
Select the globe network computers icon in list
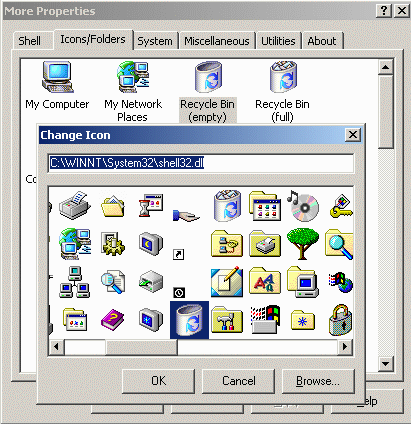[75, 244]
